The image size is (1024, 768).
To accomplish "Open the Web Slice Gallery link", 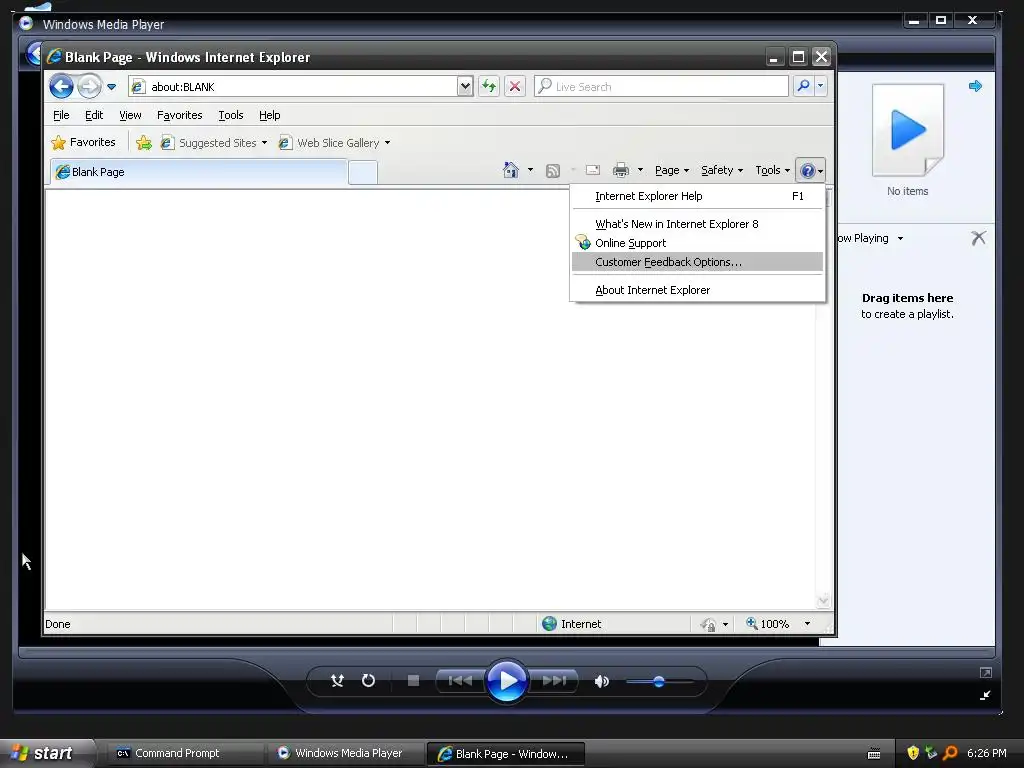I will pyautogui.click(x=334, y=142).
